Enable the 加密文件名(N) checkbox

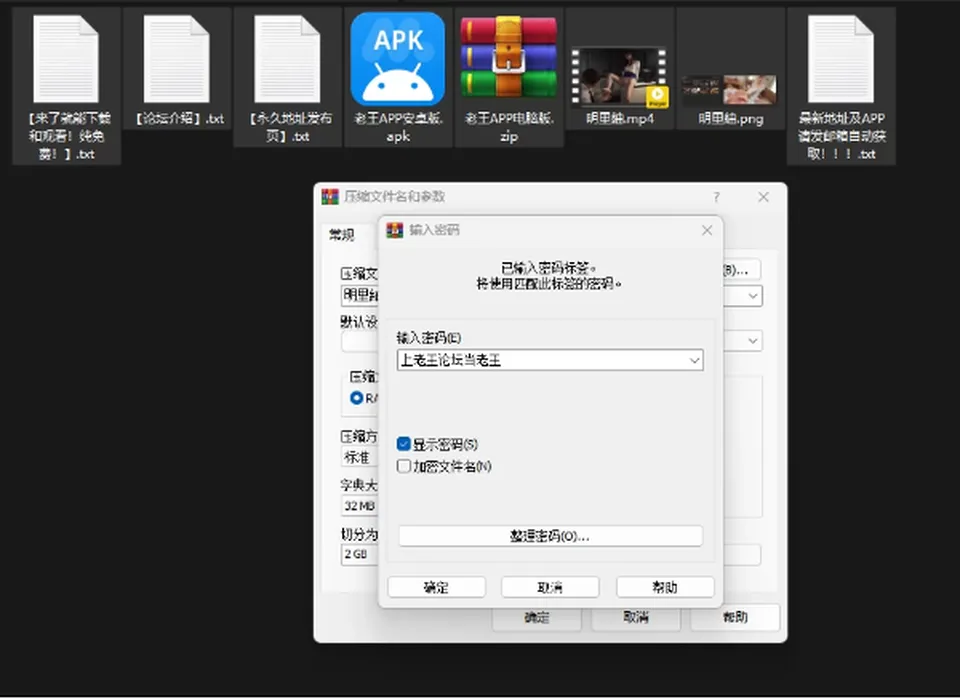[403, 466]
